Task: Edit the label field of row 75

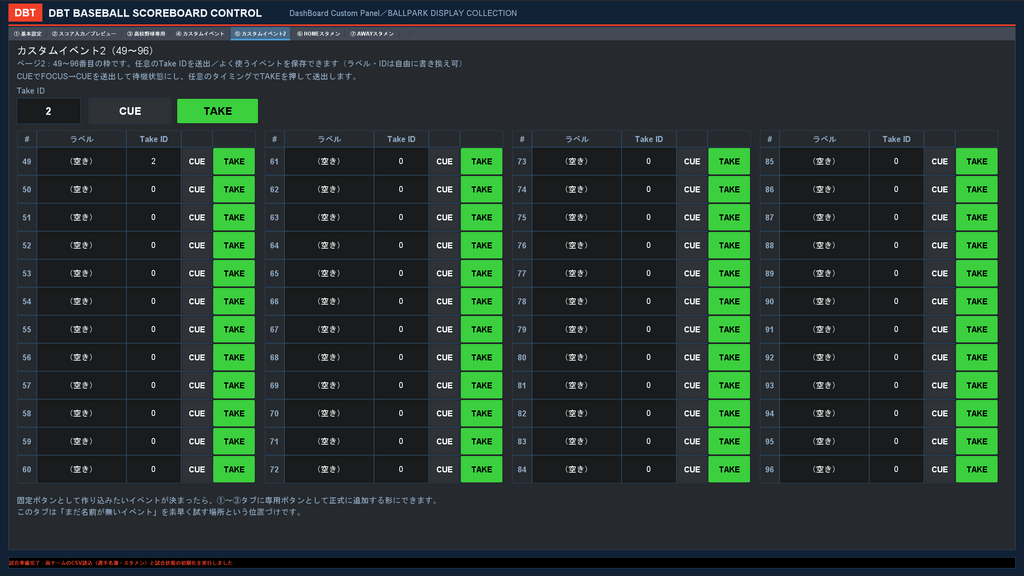Action: pos(577,217)
